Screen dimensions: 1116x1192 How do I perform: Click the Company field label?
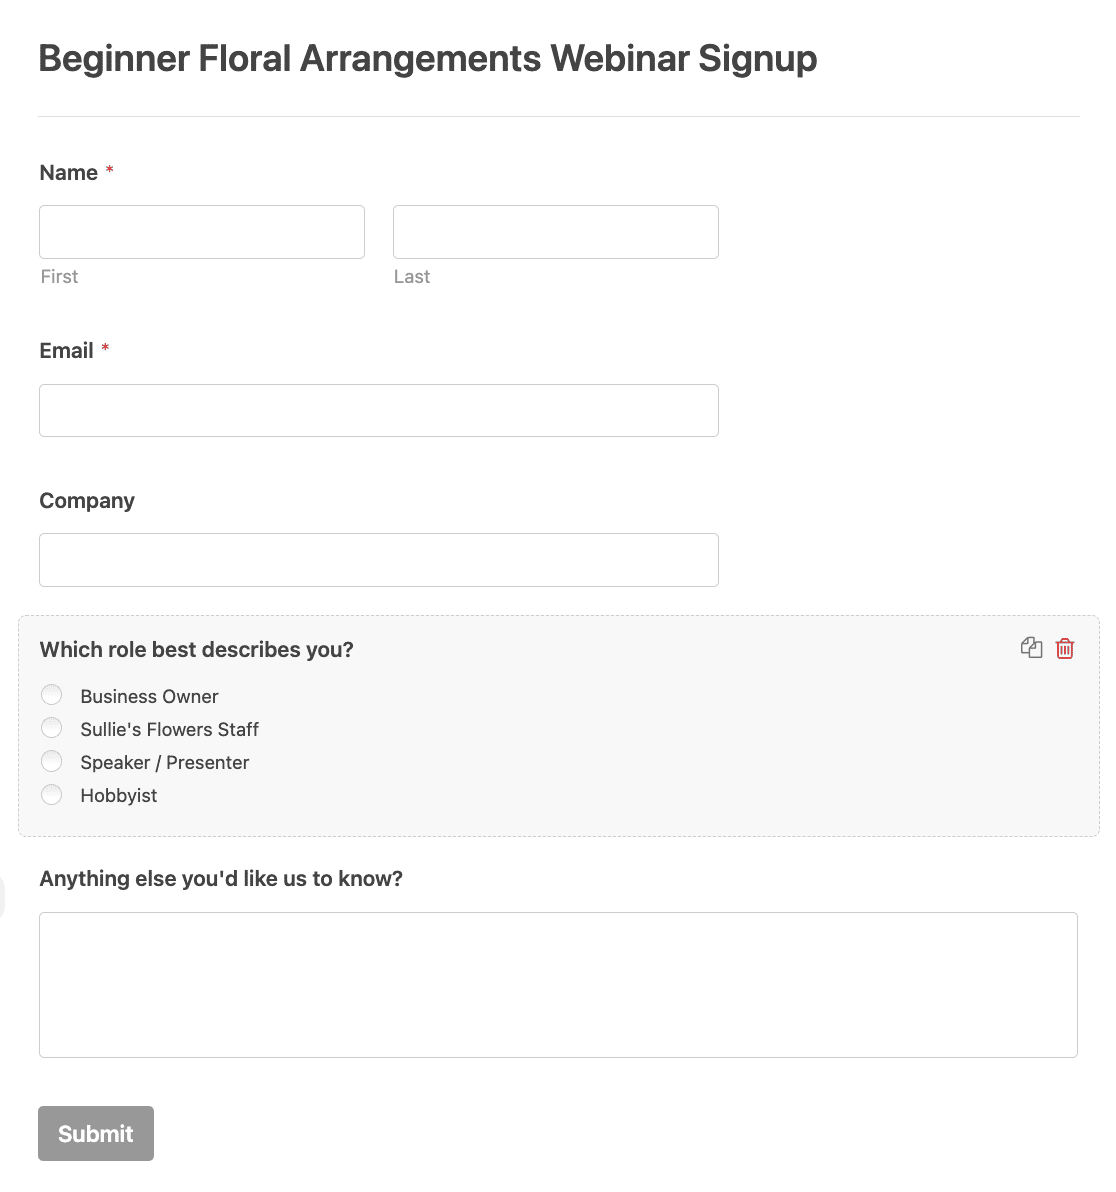point(87,501)
